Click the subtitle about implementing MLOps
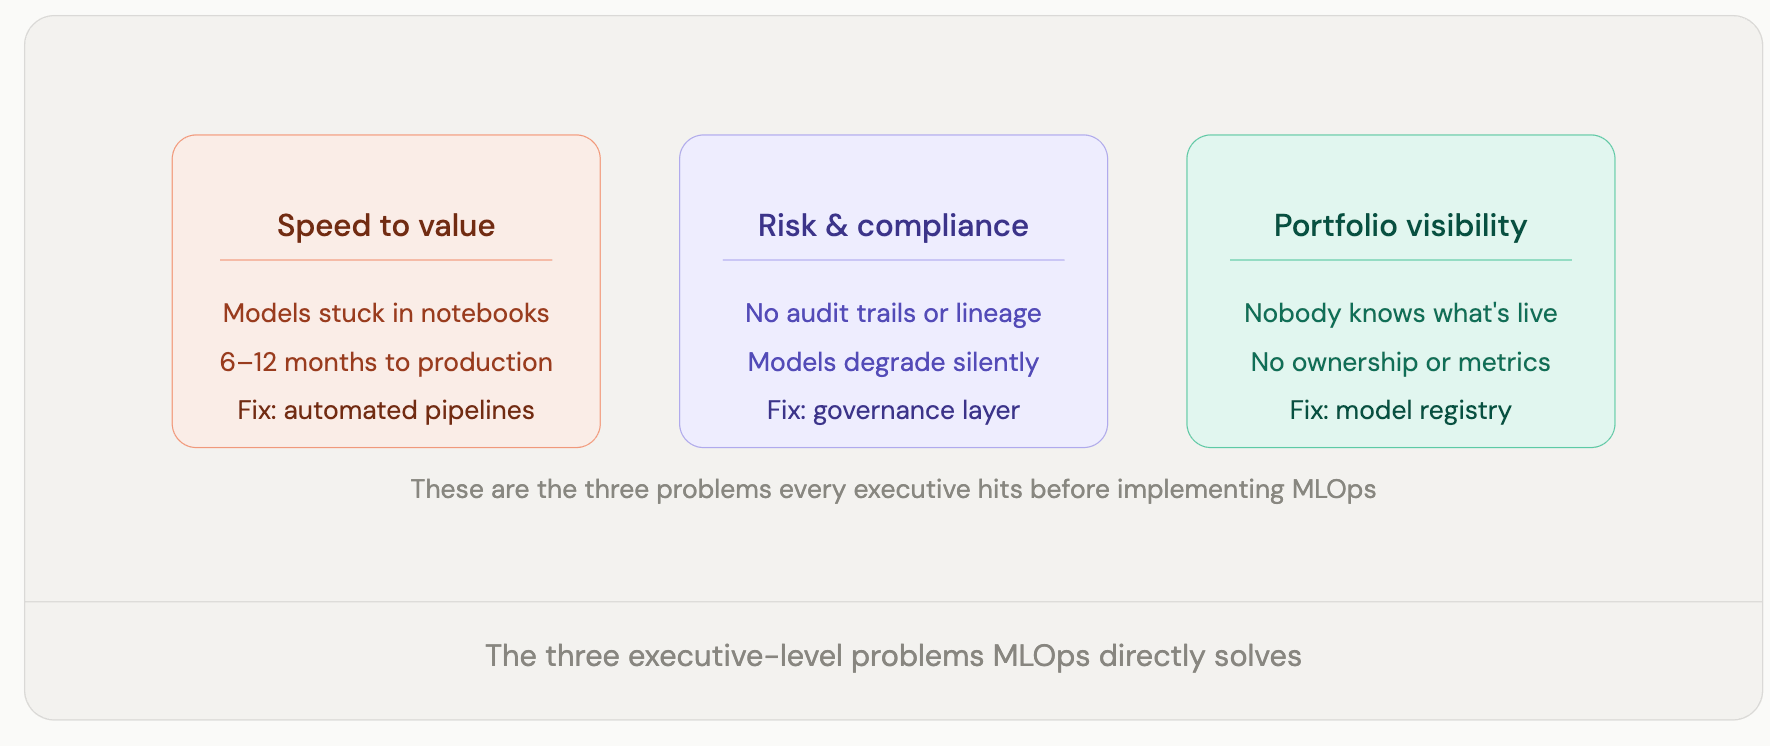 [x=893, y=489]
